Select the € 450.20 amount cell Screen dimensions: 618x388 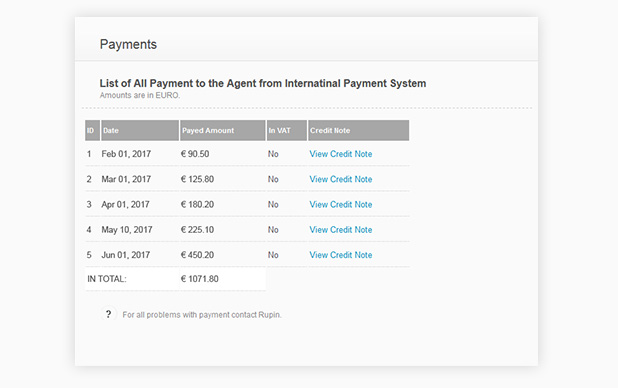click(x=197, y=255)
